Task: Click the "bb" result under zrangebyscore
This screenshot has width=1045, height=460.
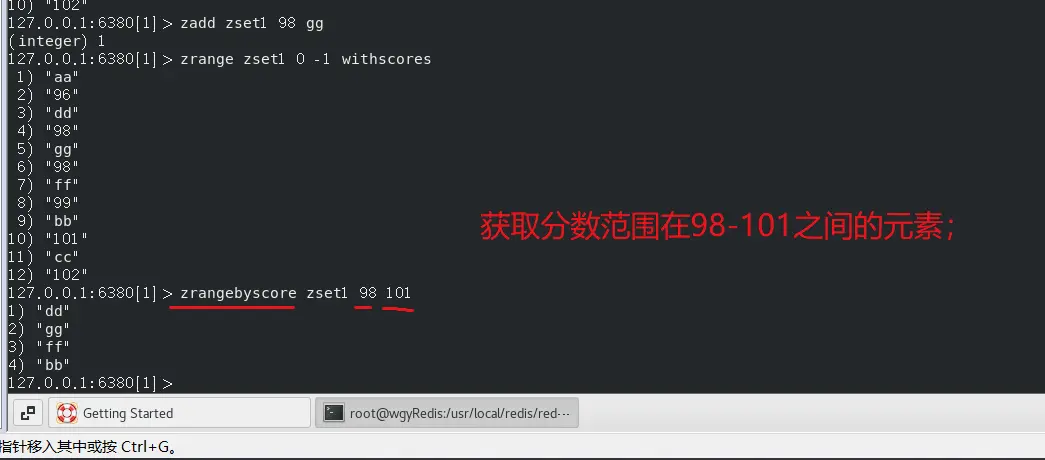Action: [53, 365]
